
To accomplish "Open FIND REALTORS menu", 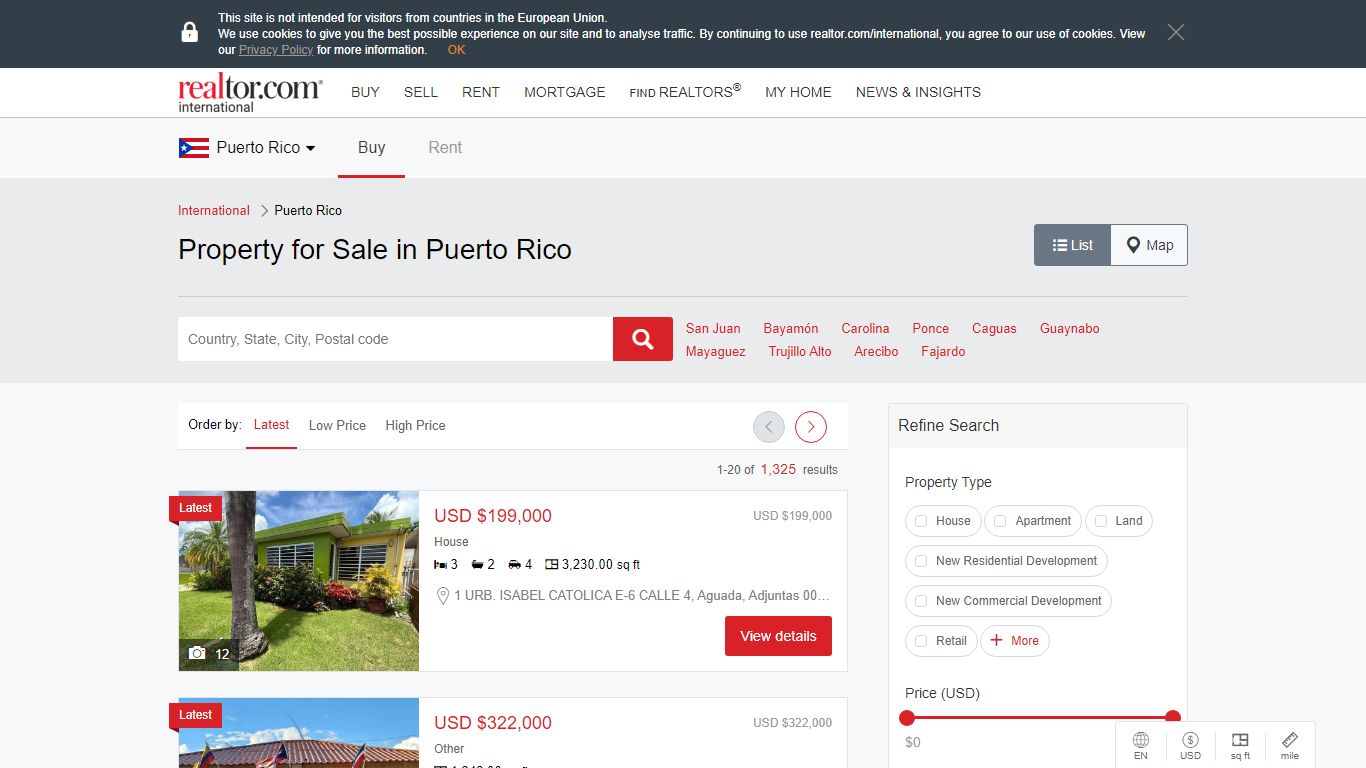I will 685,91.
